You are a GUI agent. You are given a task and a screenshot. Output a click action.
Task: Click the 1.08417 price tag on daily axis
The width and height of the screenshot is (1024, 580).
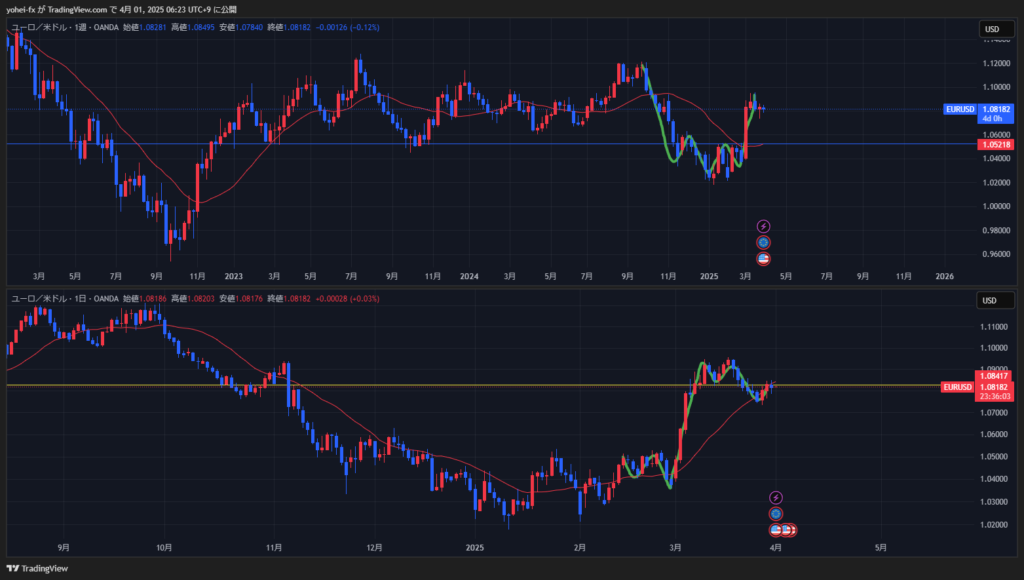point(996,376)
